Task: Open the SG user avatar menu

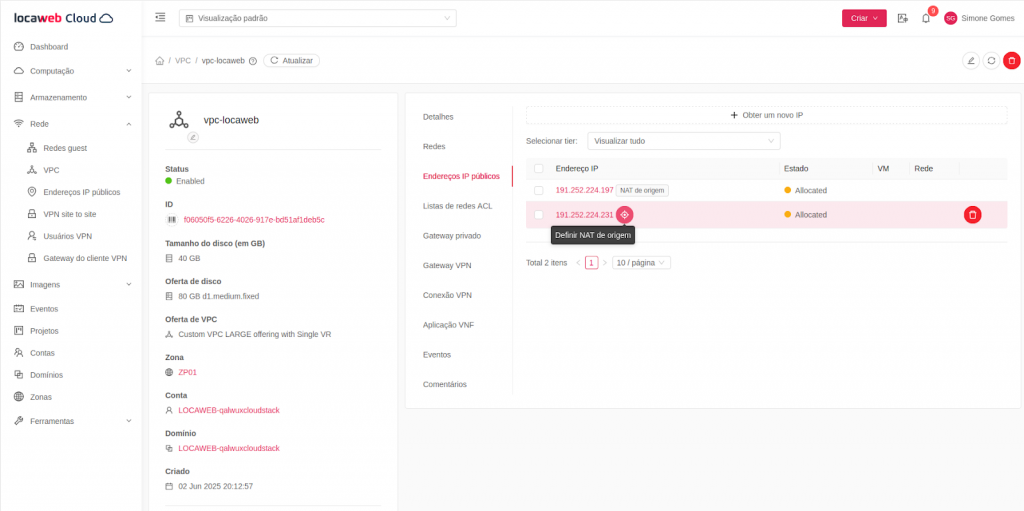Action: click(x=950, y=18)
